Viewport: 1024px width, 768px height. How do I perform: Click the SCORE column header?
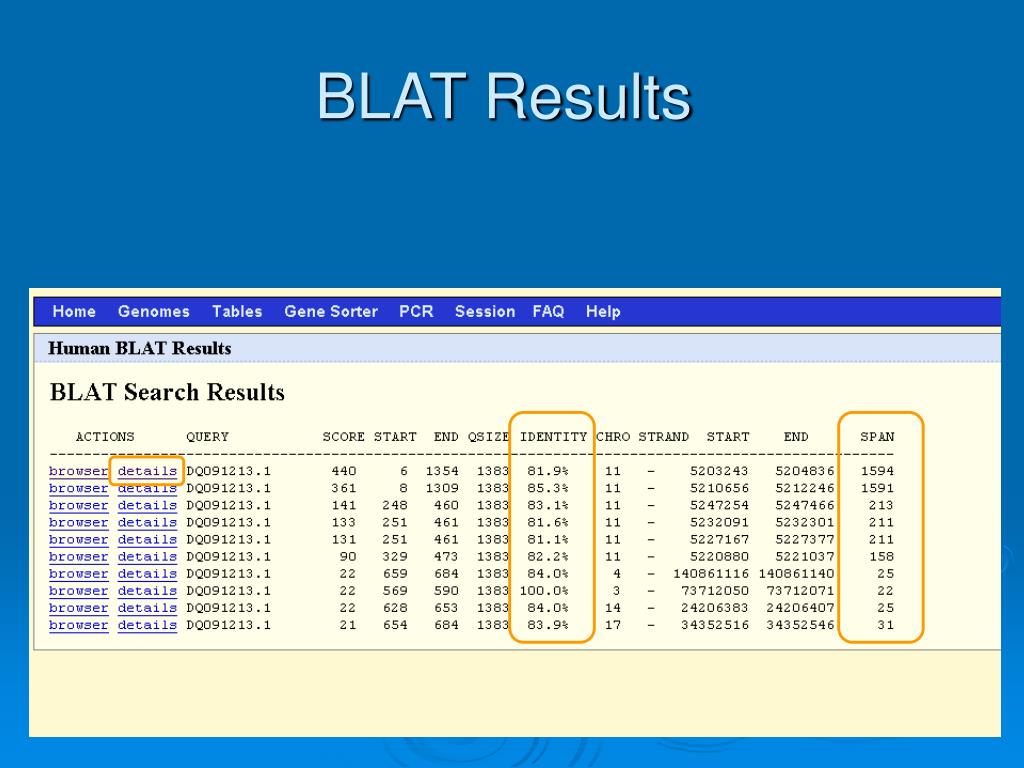pyautogui.click(x=344, y=436)
